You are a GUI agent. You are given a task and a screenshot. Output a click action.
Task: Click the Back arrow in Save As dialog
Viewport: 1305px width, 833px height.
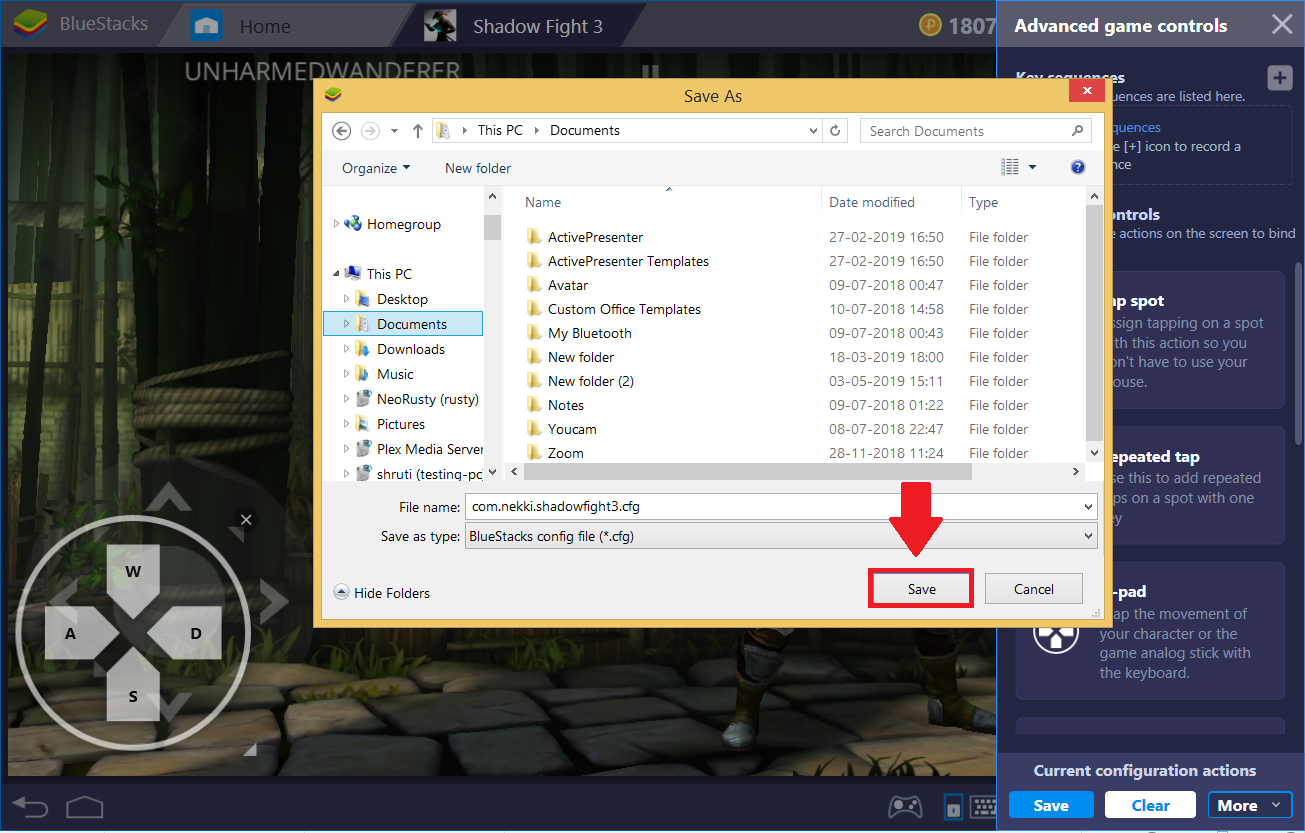click(342, 131)
